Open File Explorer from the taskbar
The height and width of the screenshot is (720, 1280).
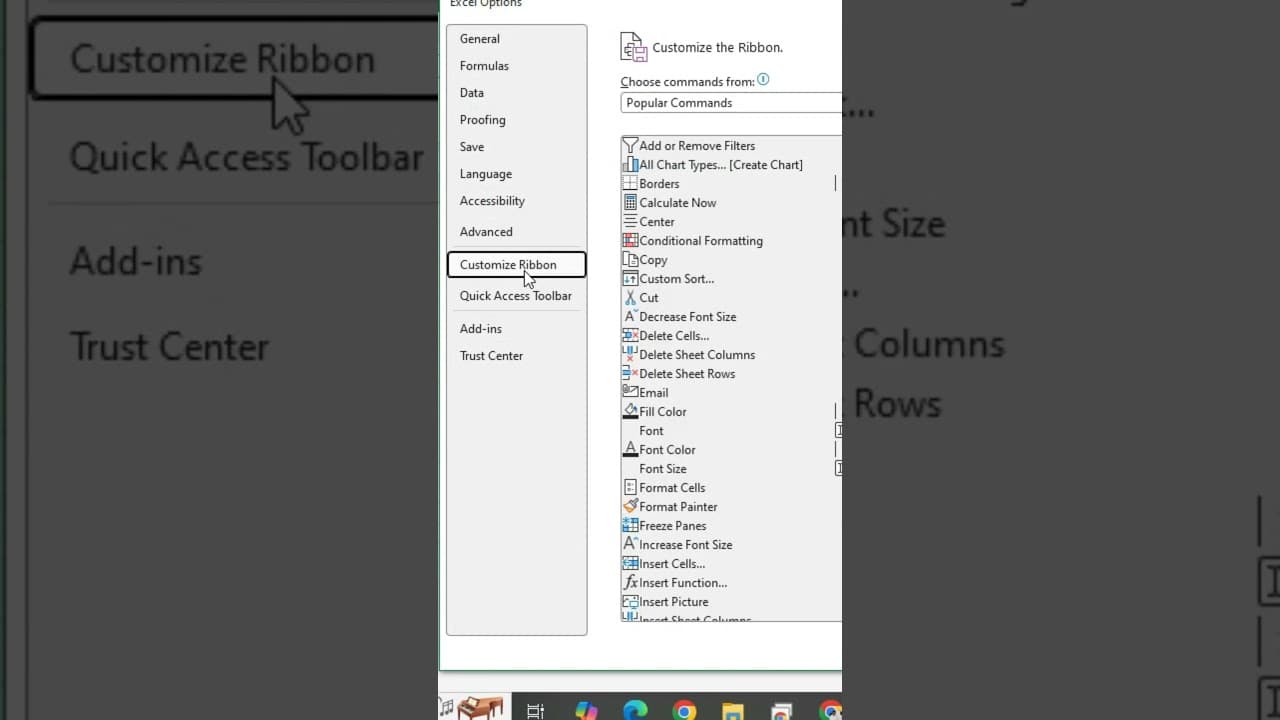[x=733, y=710]
